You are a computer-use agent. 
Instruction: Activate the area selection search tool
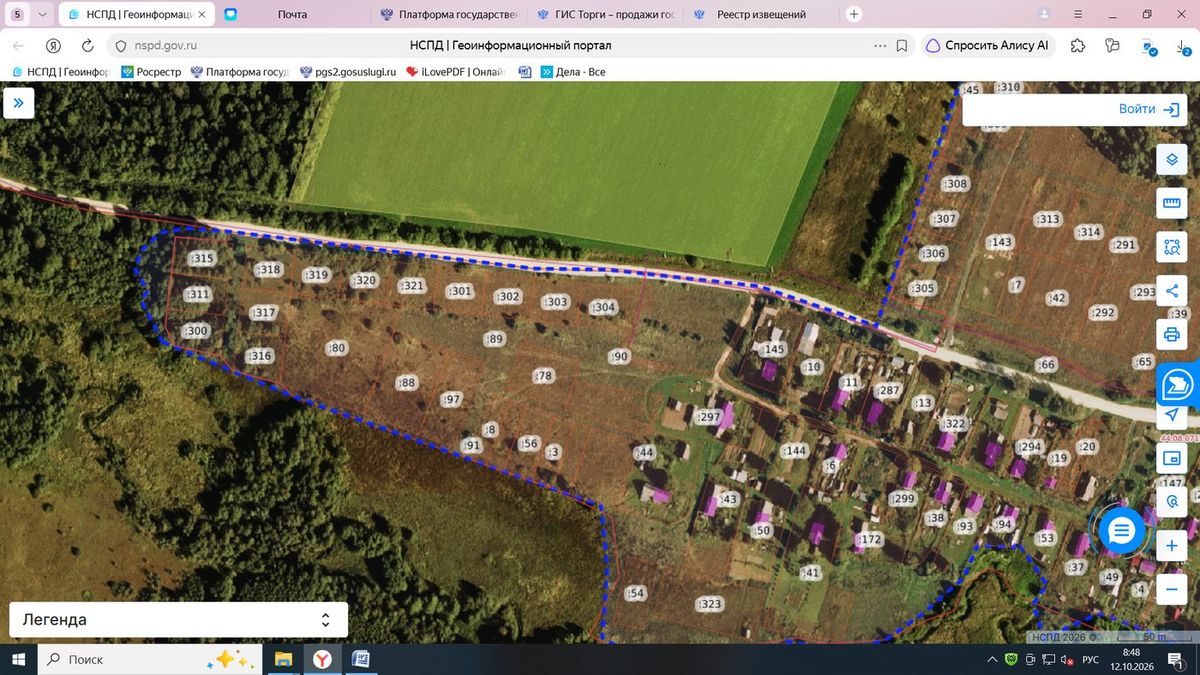[1171, 247]
